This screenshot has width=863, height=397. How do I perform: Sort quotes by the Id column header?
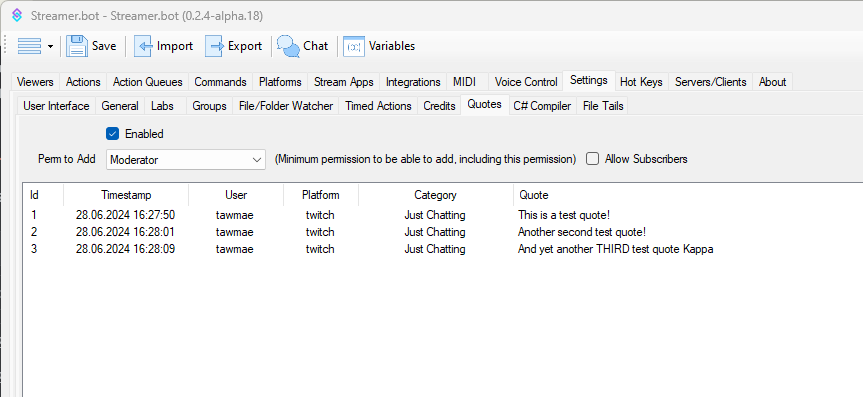click(43, 195)
